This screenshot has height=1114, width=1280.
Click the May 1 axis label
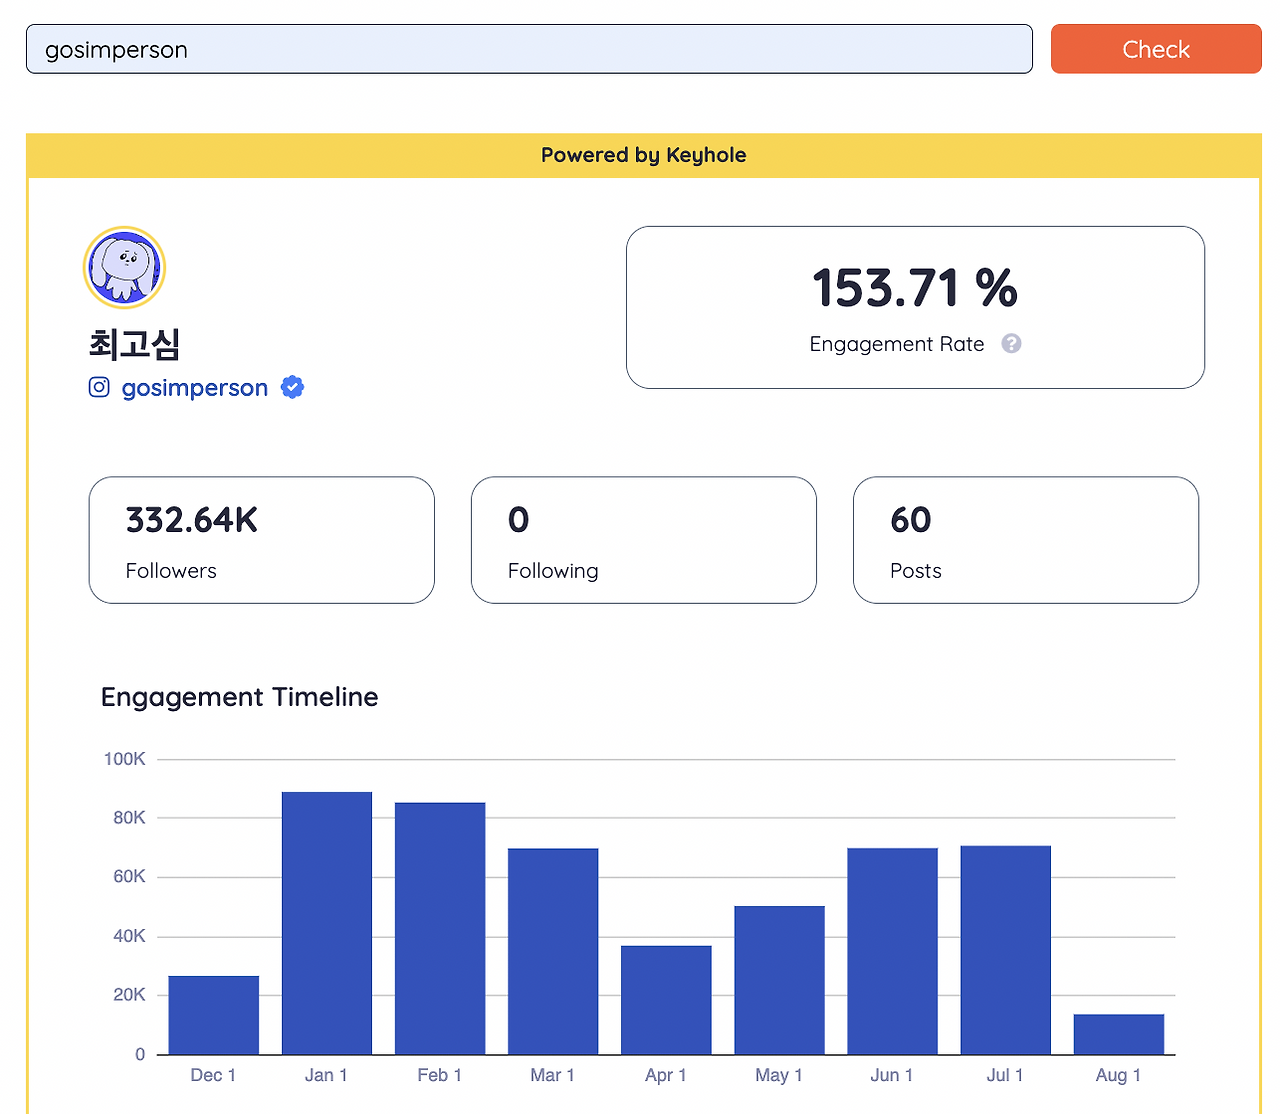pyautogui.click(x=779, y=1075)
